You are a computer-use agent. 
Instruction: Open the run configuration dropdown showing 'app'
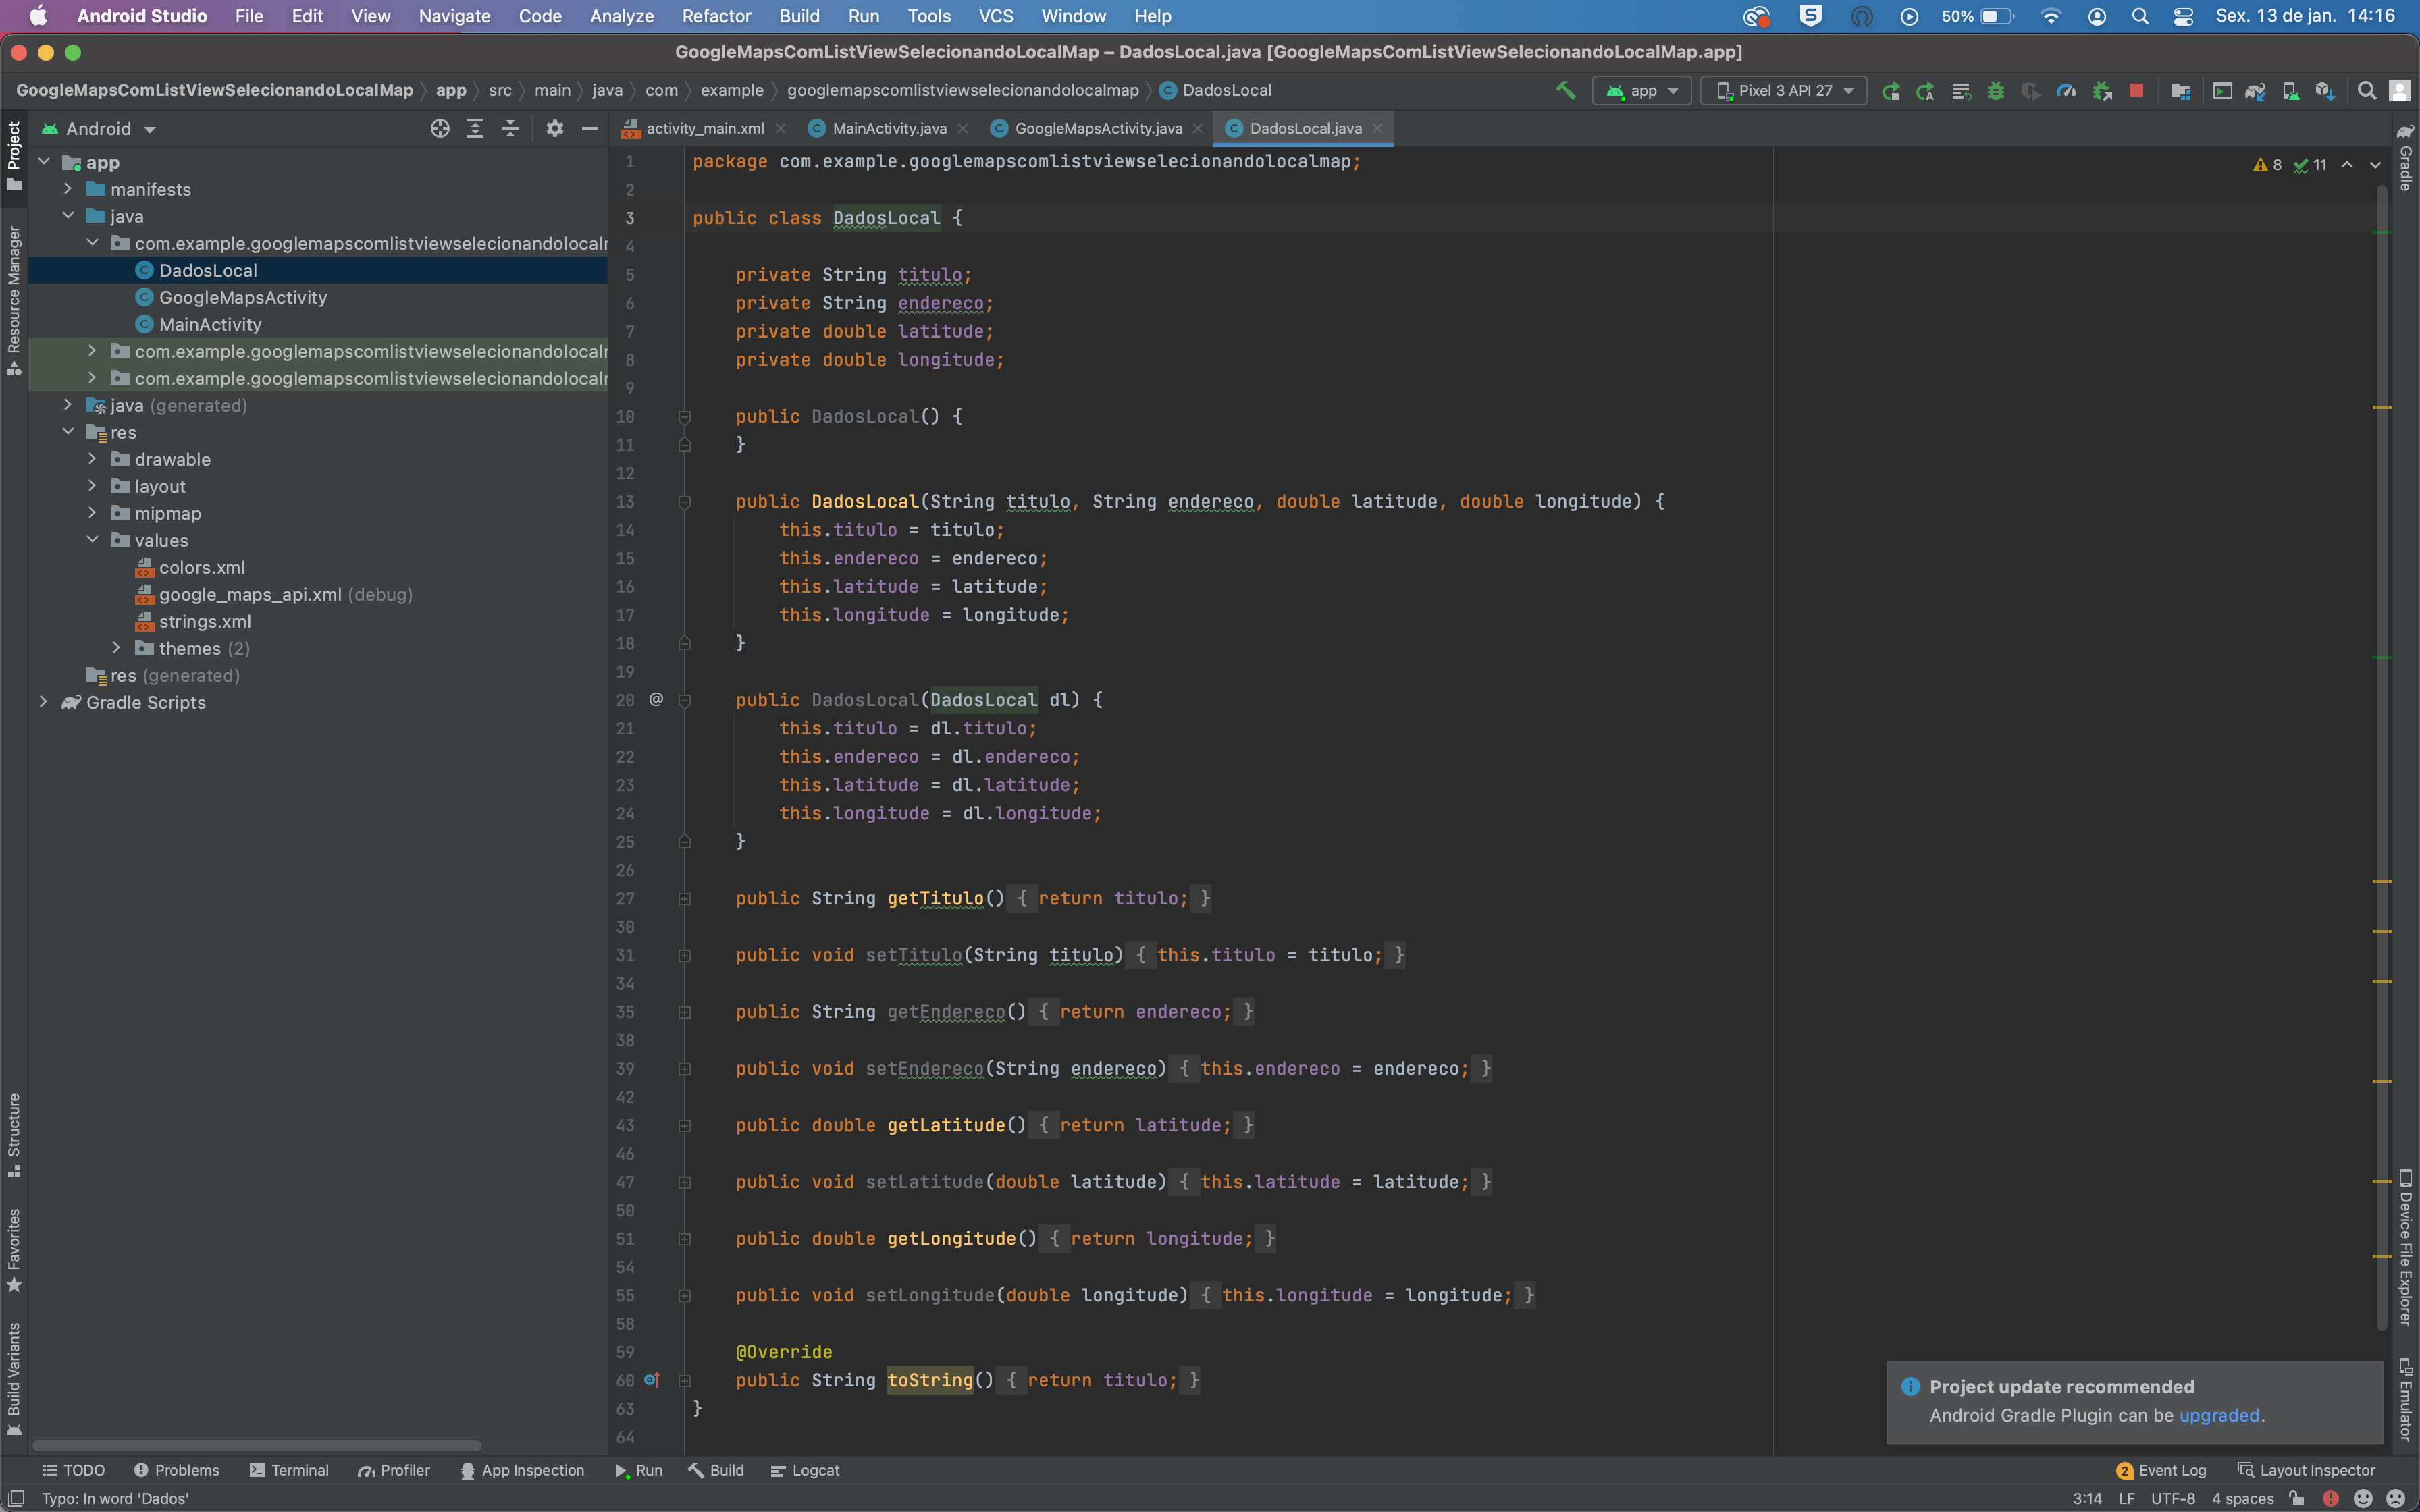tap(1642, 90)
